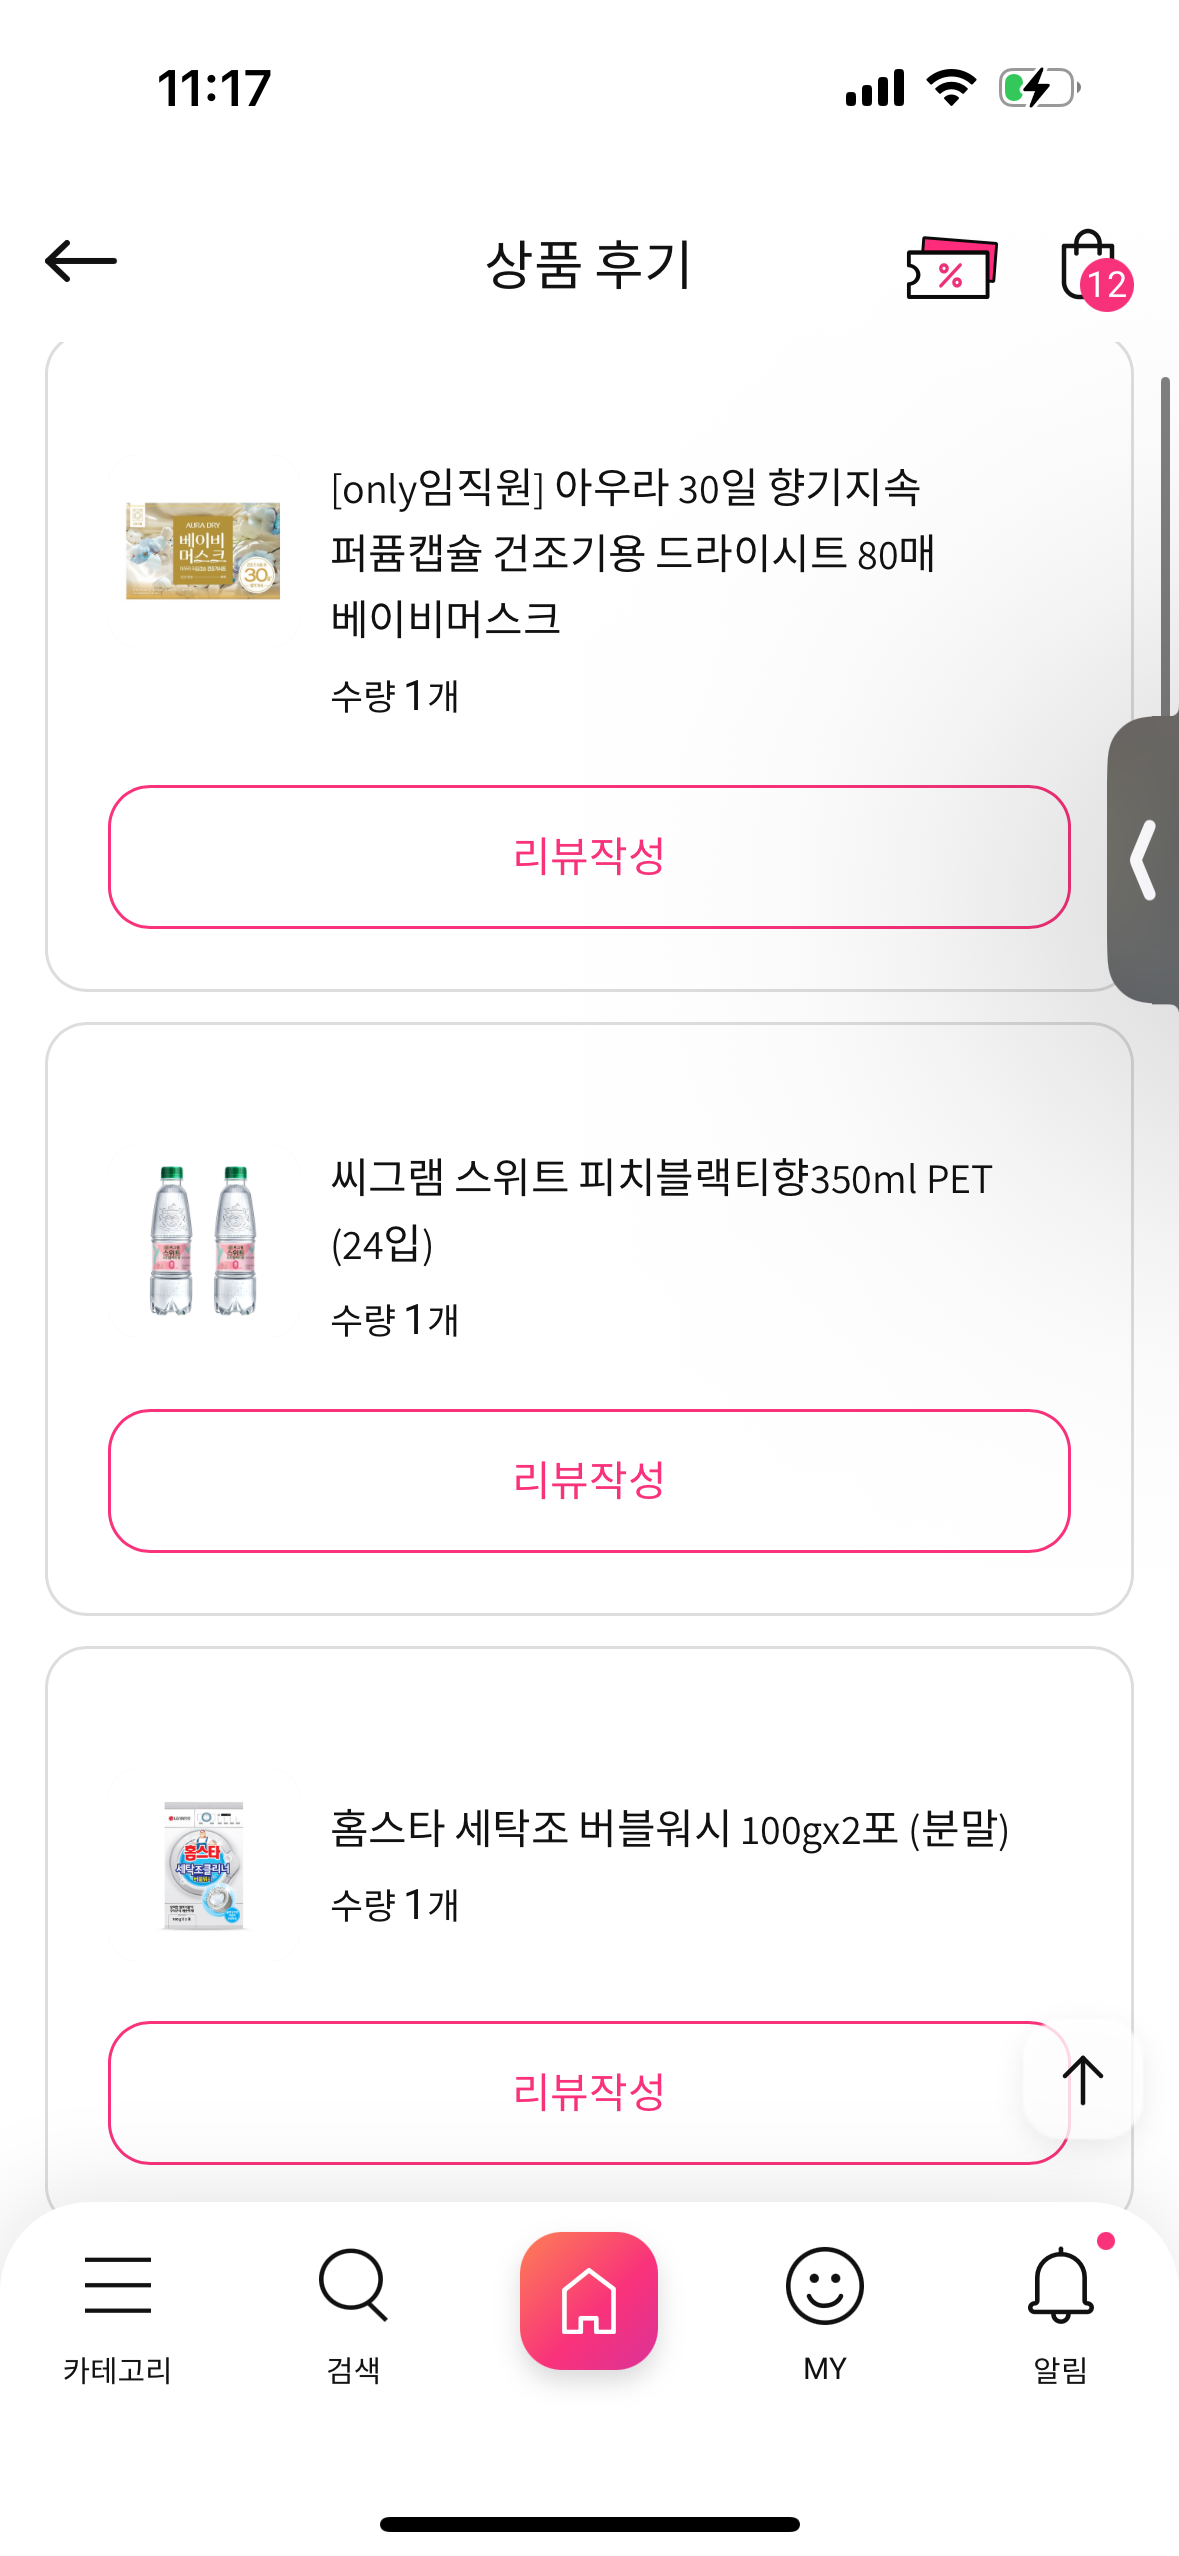Write review for 홈스타 세탁조 버블워시
Viewport: 1179px width, 2556px height.
click(x=560, y=2093)
